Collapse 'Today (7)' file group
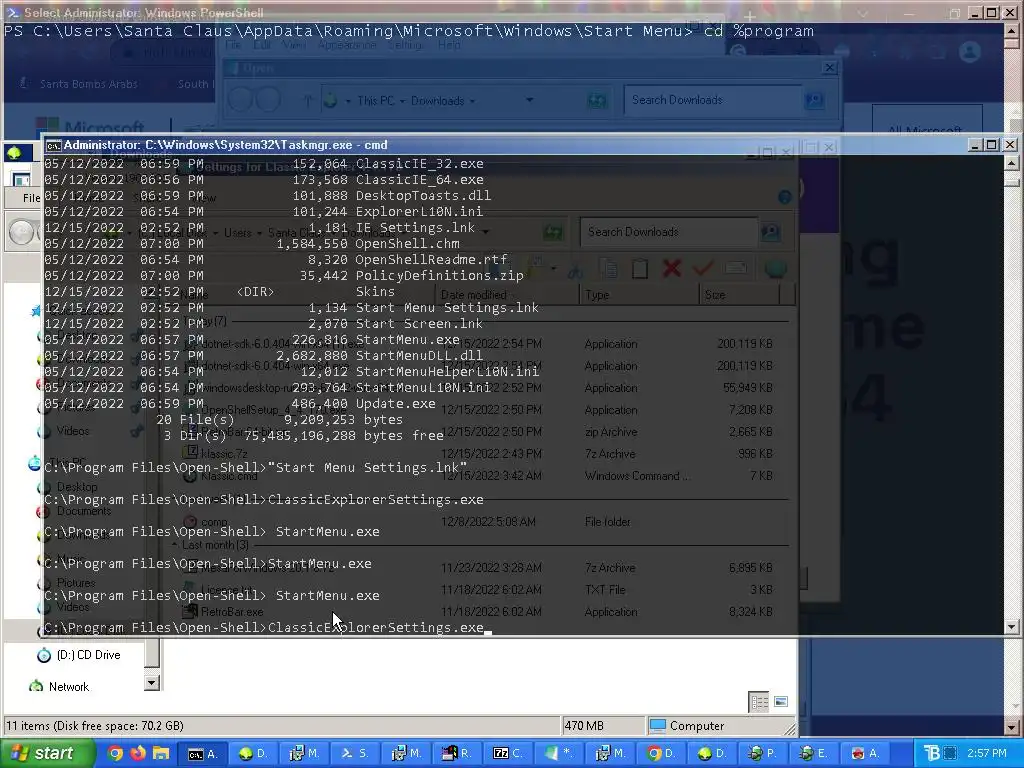This screenshot has height=768, width=1024. pos(174,321)
